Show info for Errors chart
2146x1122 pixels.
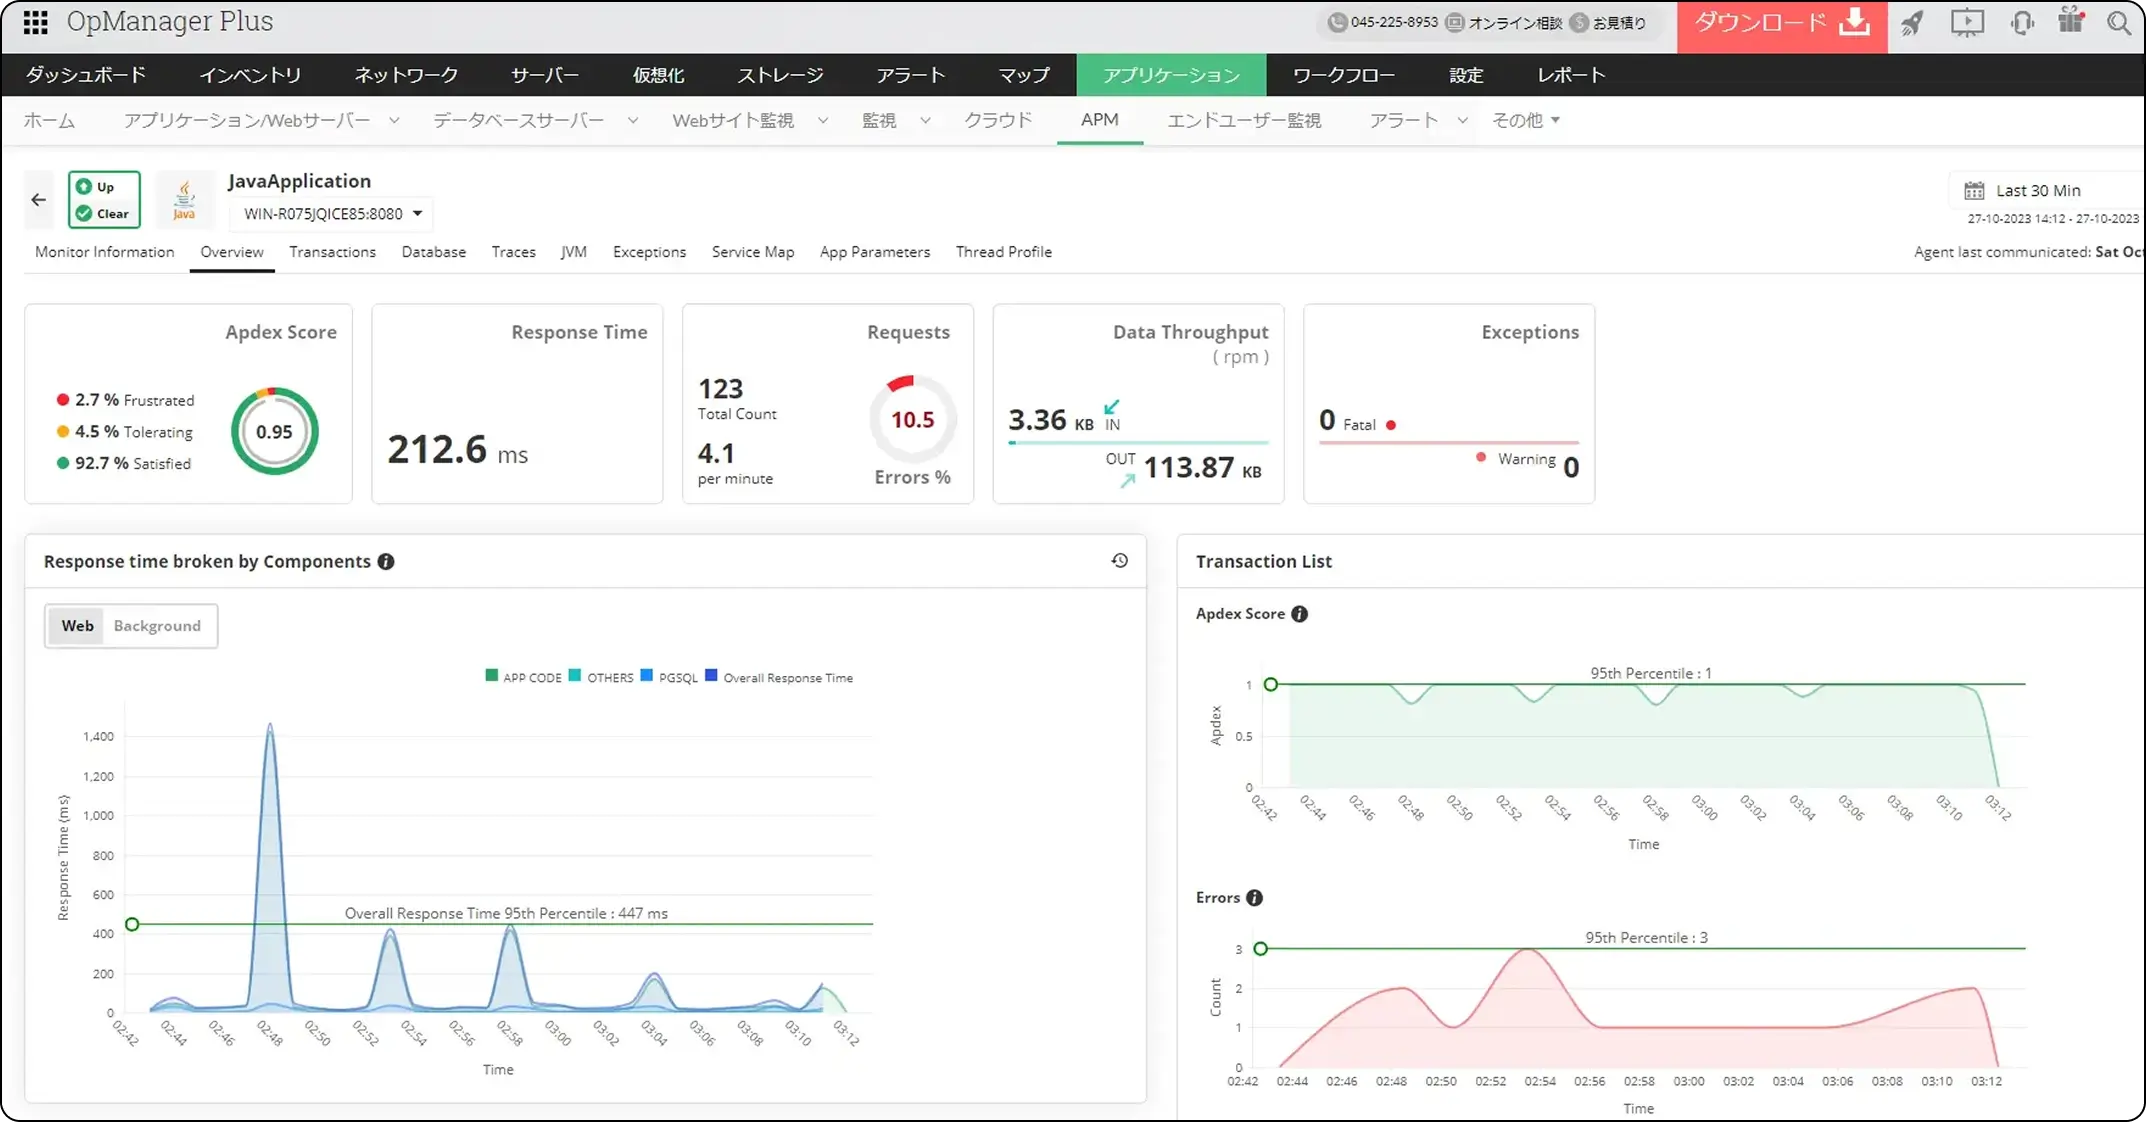point(1255,898)
